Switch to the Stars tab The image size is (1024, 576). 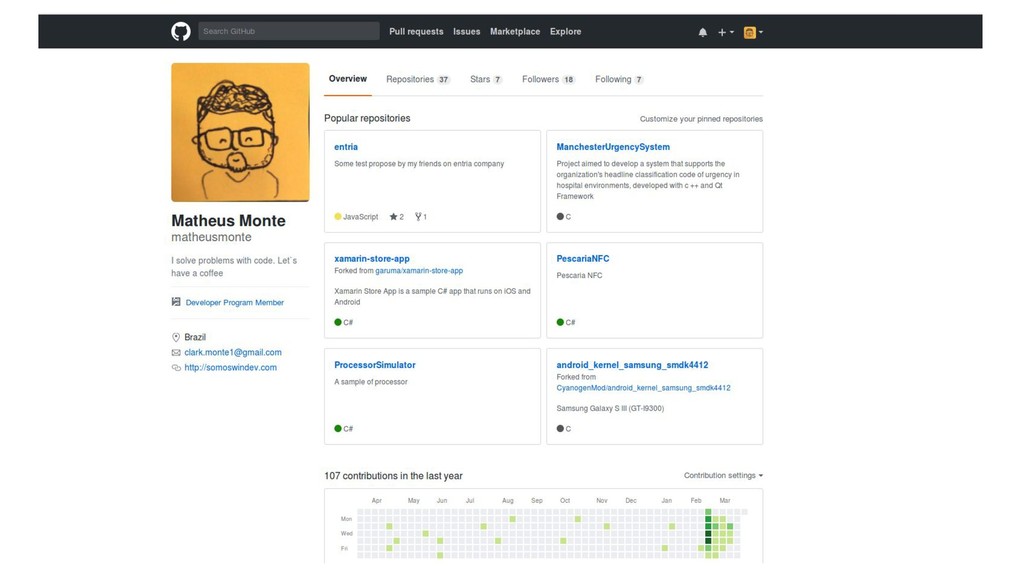(486, 79)
